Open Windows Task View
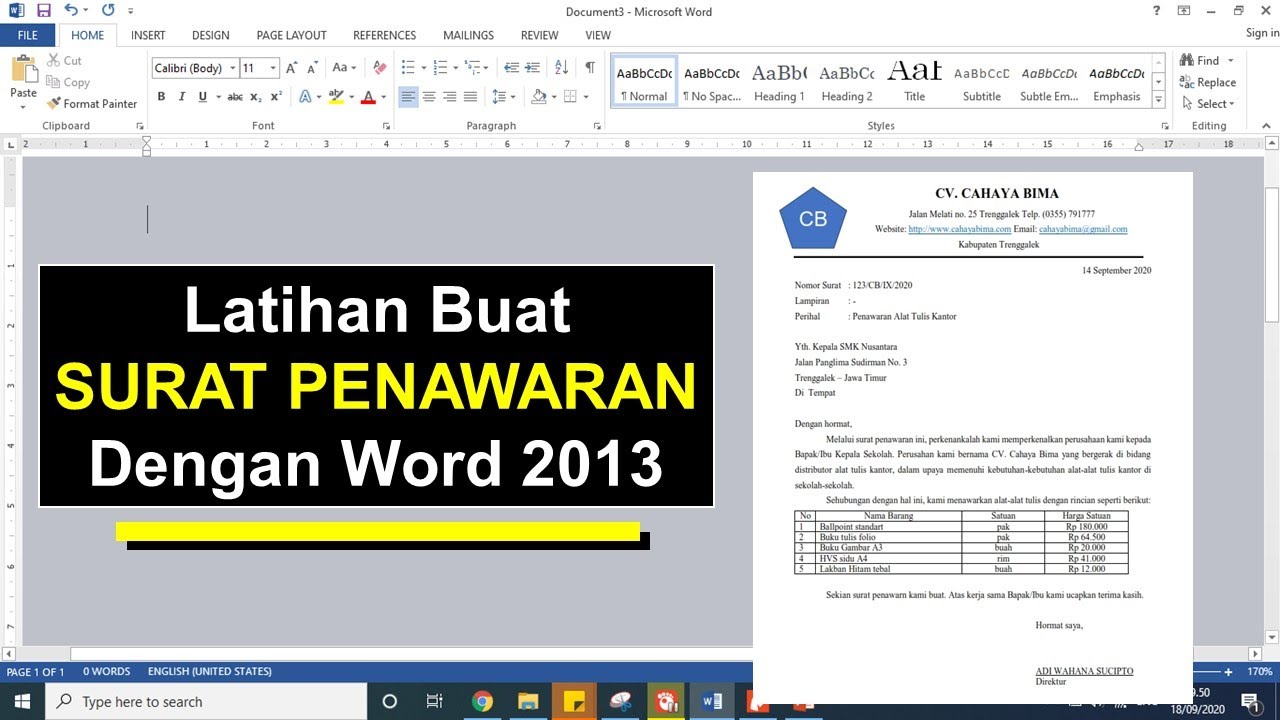 click(434, 702)
